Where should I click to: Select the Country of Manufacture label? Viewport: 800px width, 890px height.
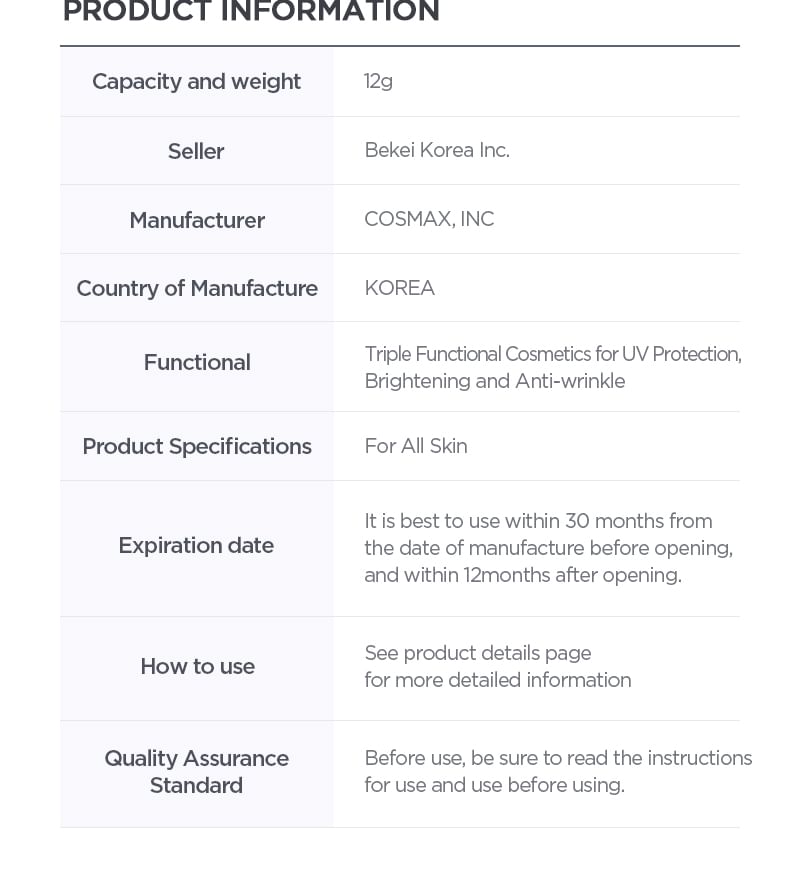tap(197, 288)
